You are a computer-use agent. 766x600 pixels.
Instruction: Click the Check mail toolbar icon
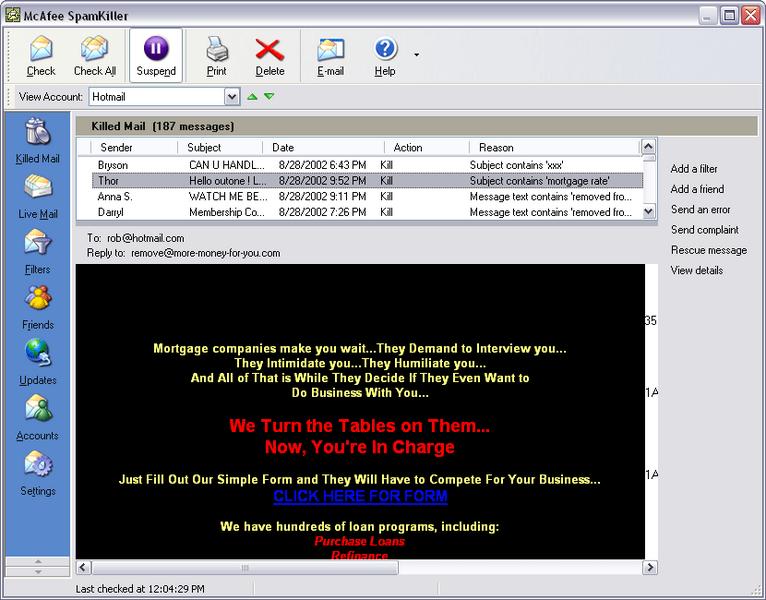tap(41, 56)
